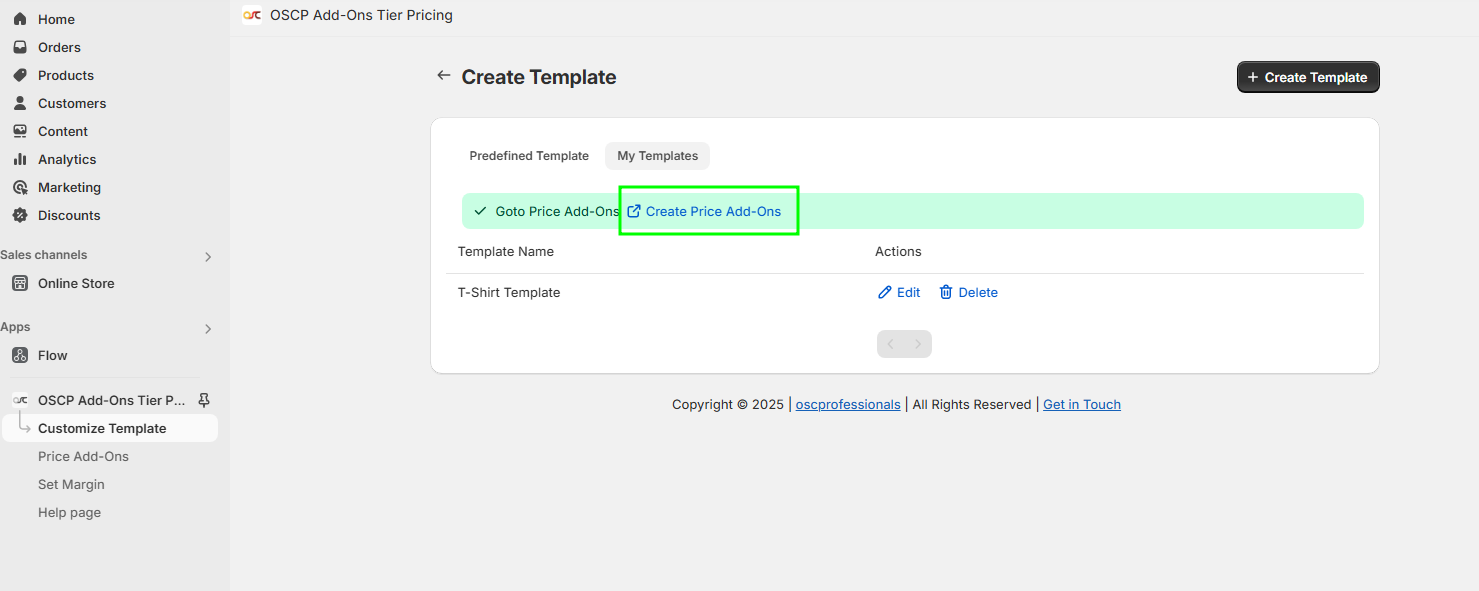Click the Online Store icon

pyautogui.click(x=19, y=283)
